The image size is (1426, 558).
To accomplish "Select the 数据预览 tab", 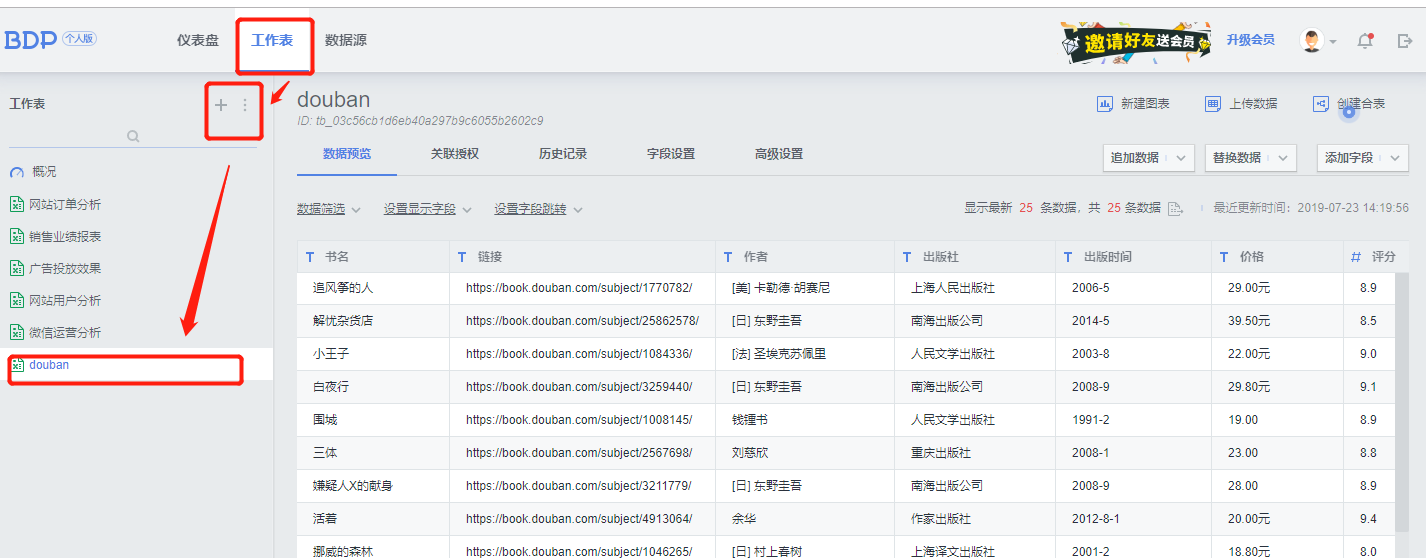I will (x=347, y=154).
